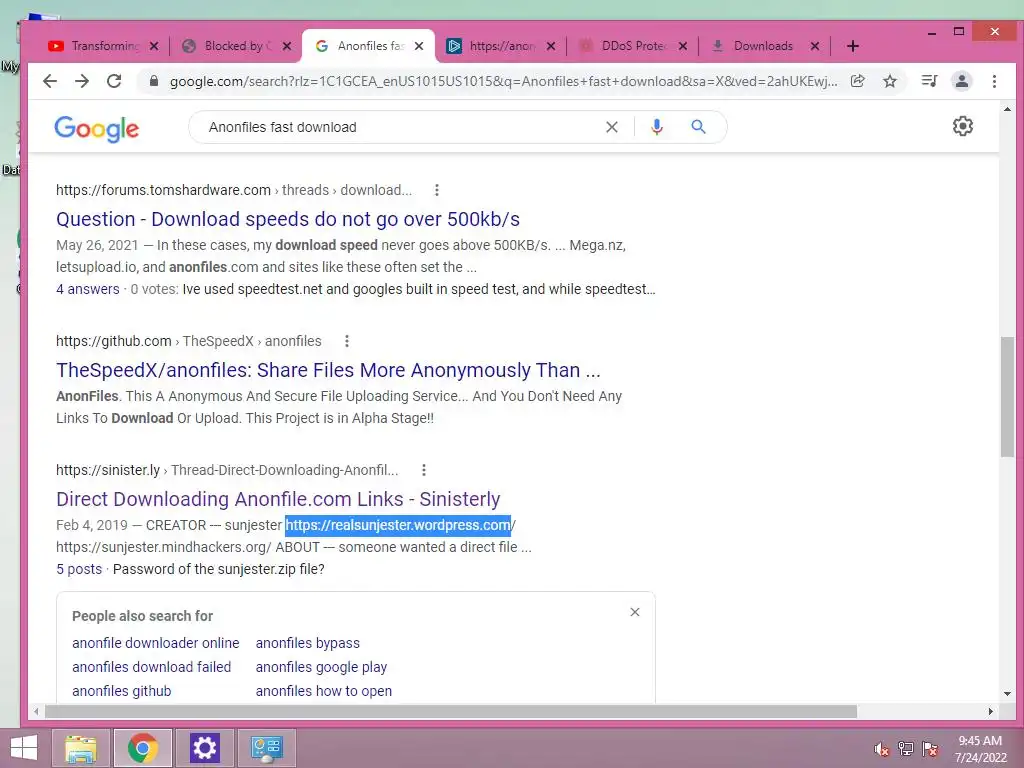Open Direct Downloading Anonfile.com Links result
The image size is (1024, 768).
tap(278, 499)
